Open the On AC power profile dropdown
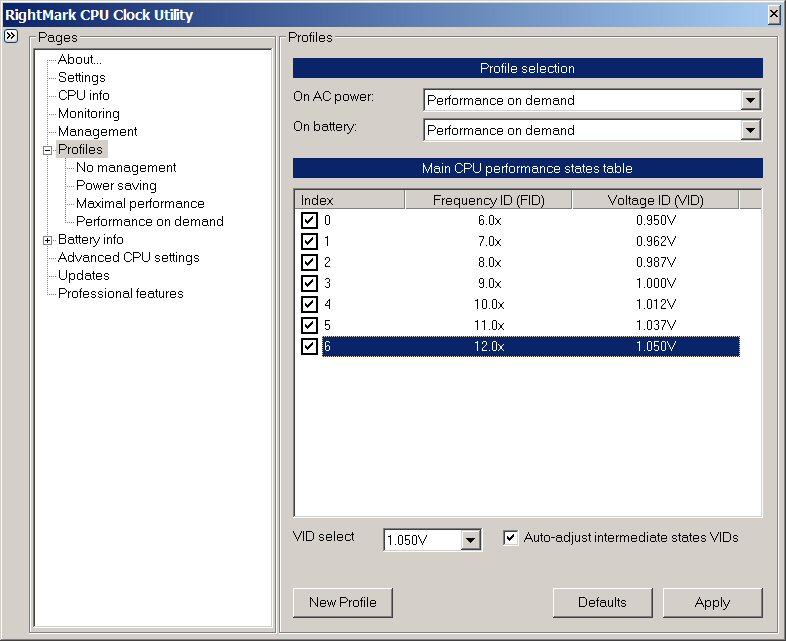The width and height of the screenshot is (786, 641). 750,100
